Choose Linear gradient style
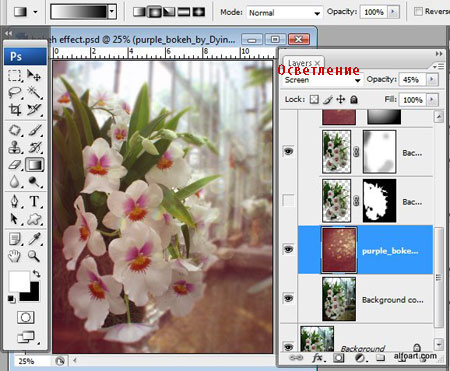This screenshot has width=450, height=371. pos(139,12)
